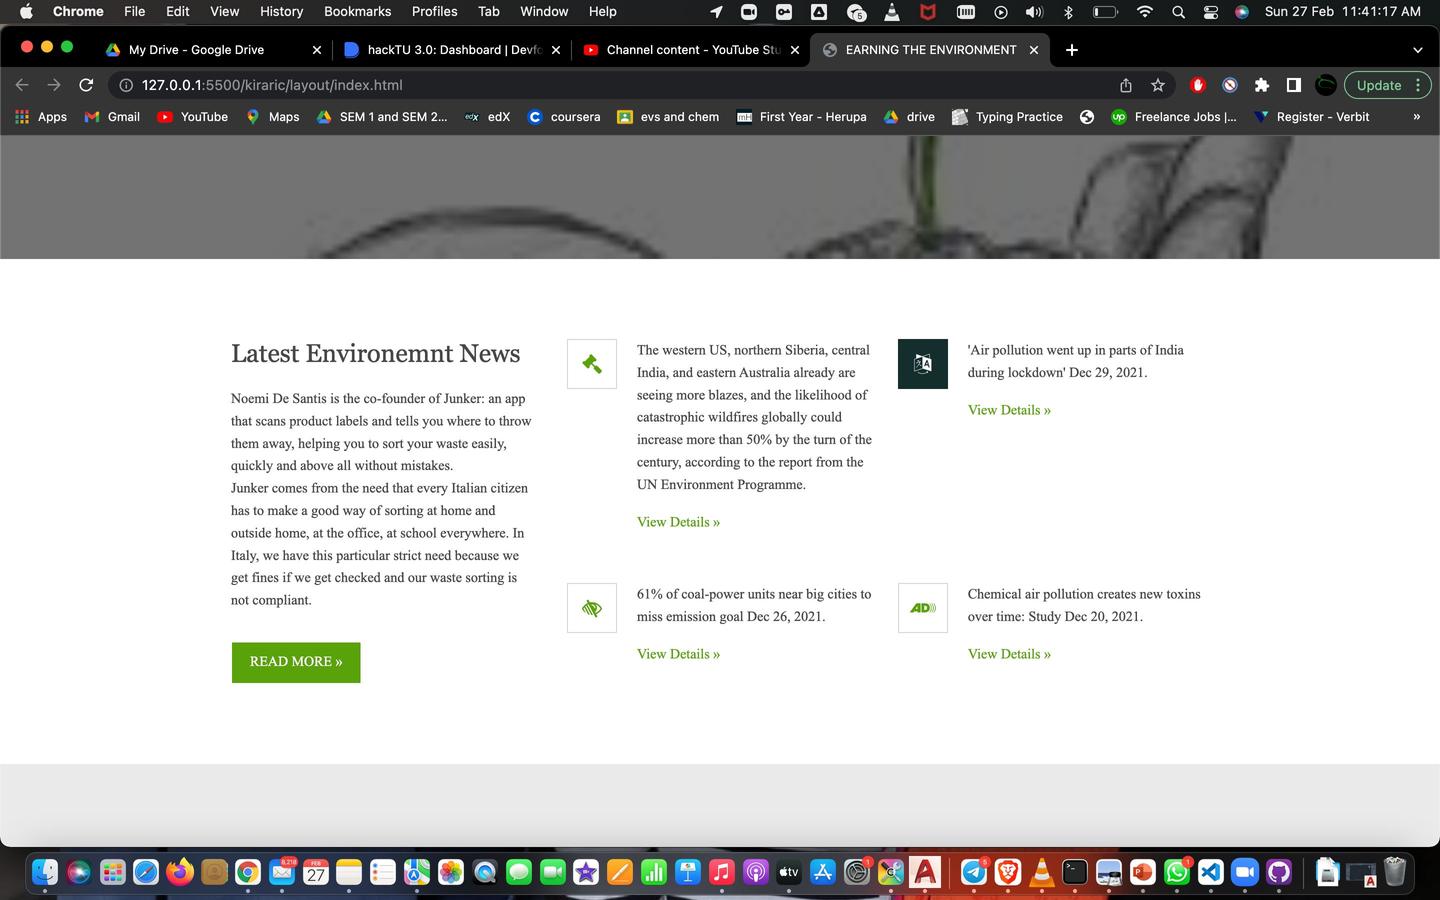Screen dimensions: 1440x900
Task: Bookmark this page with the star icon
Action: pos(1158,85)
